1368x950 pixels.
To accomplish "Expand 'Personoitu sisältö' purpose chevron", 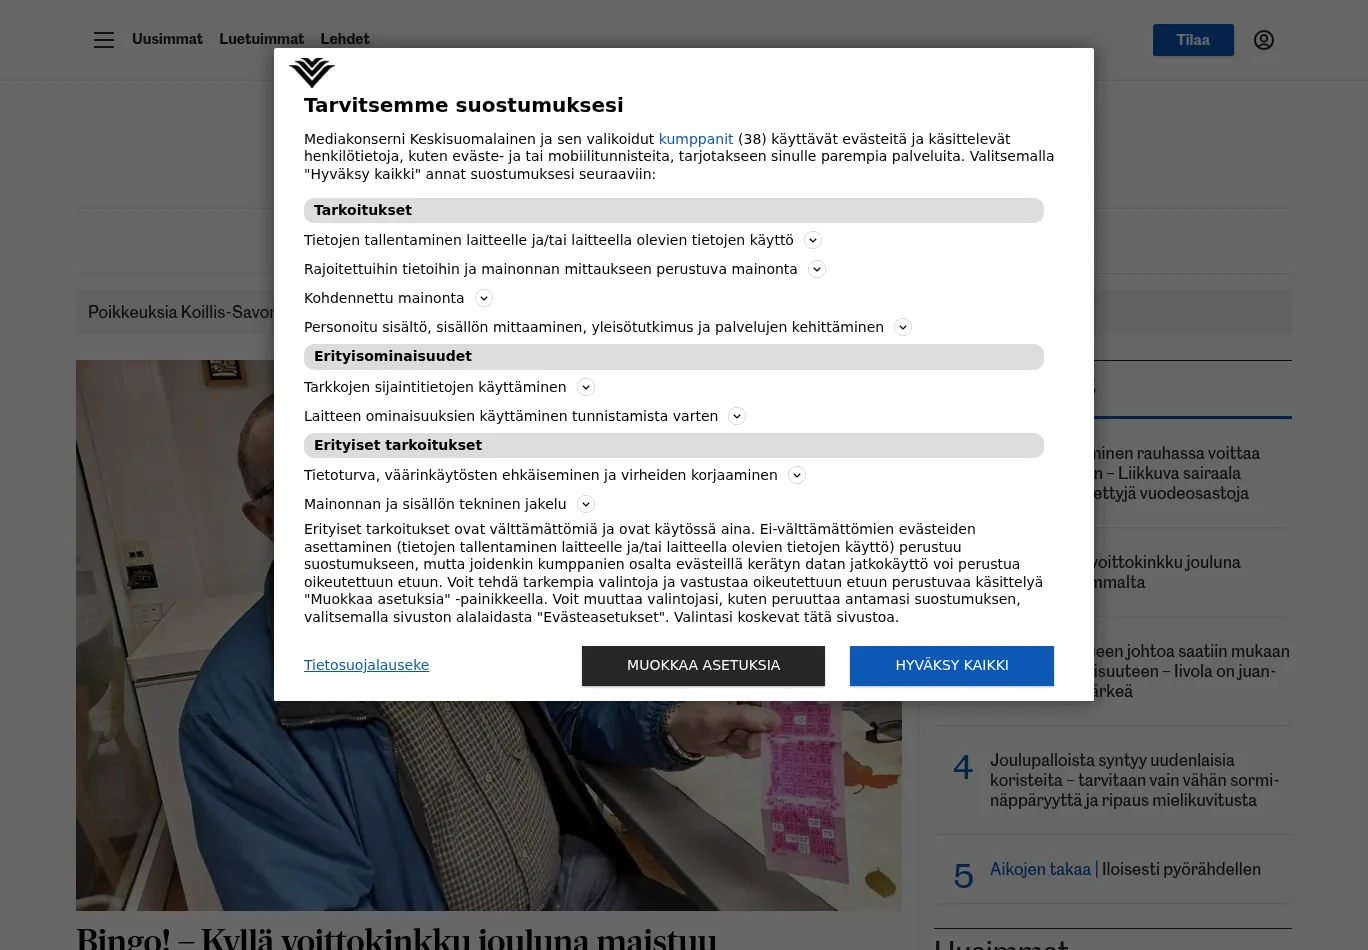I will [903, 327].
